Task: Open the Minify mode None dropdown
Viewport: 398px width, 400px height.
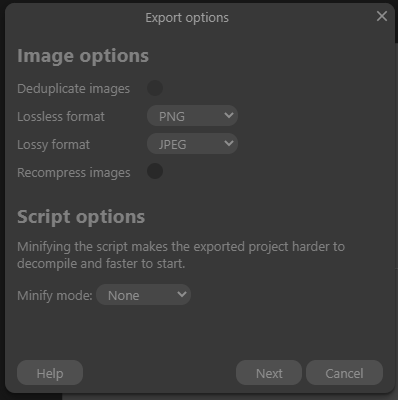Action: point(144,295)
